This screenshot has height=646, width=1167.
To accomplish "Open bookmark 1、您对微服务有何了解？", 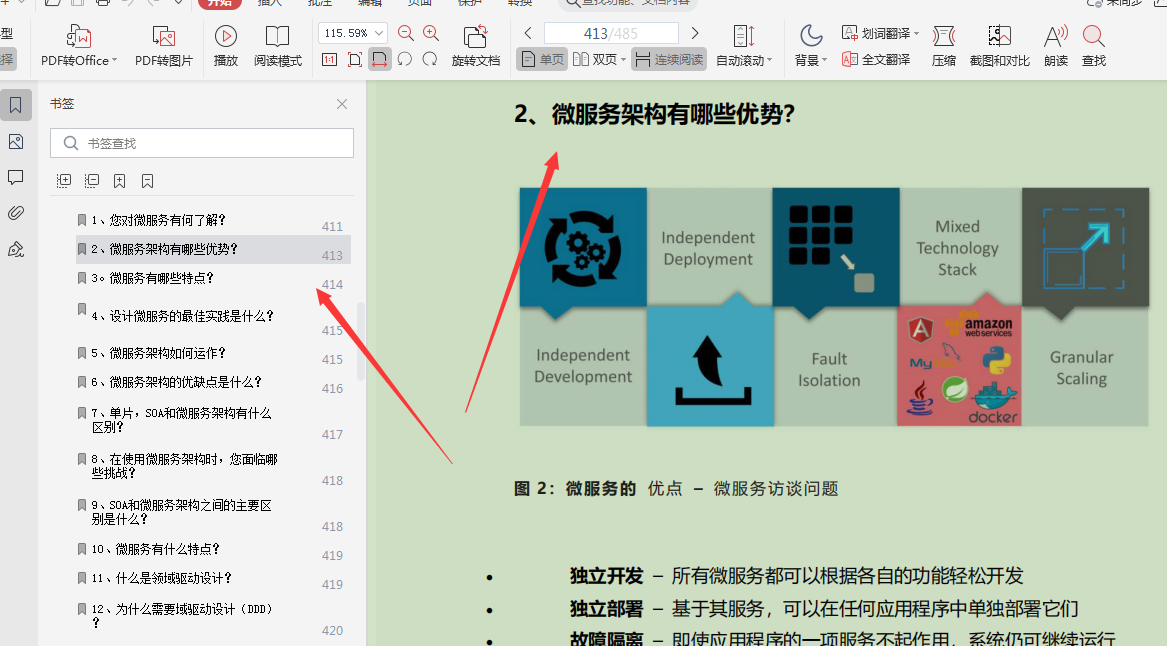I will click(x=159, y=220).
